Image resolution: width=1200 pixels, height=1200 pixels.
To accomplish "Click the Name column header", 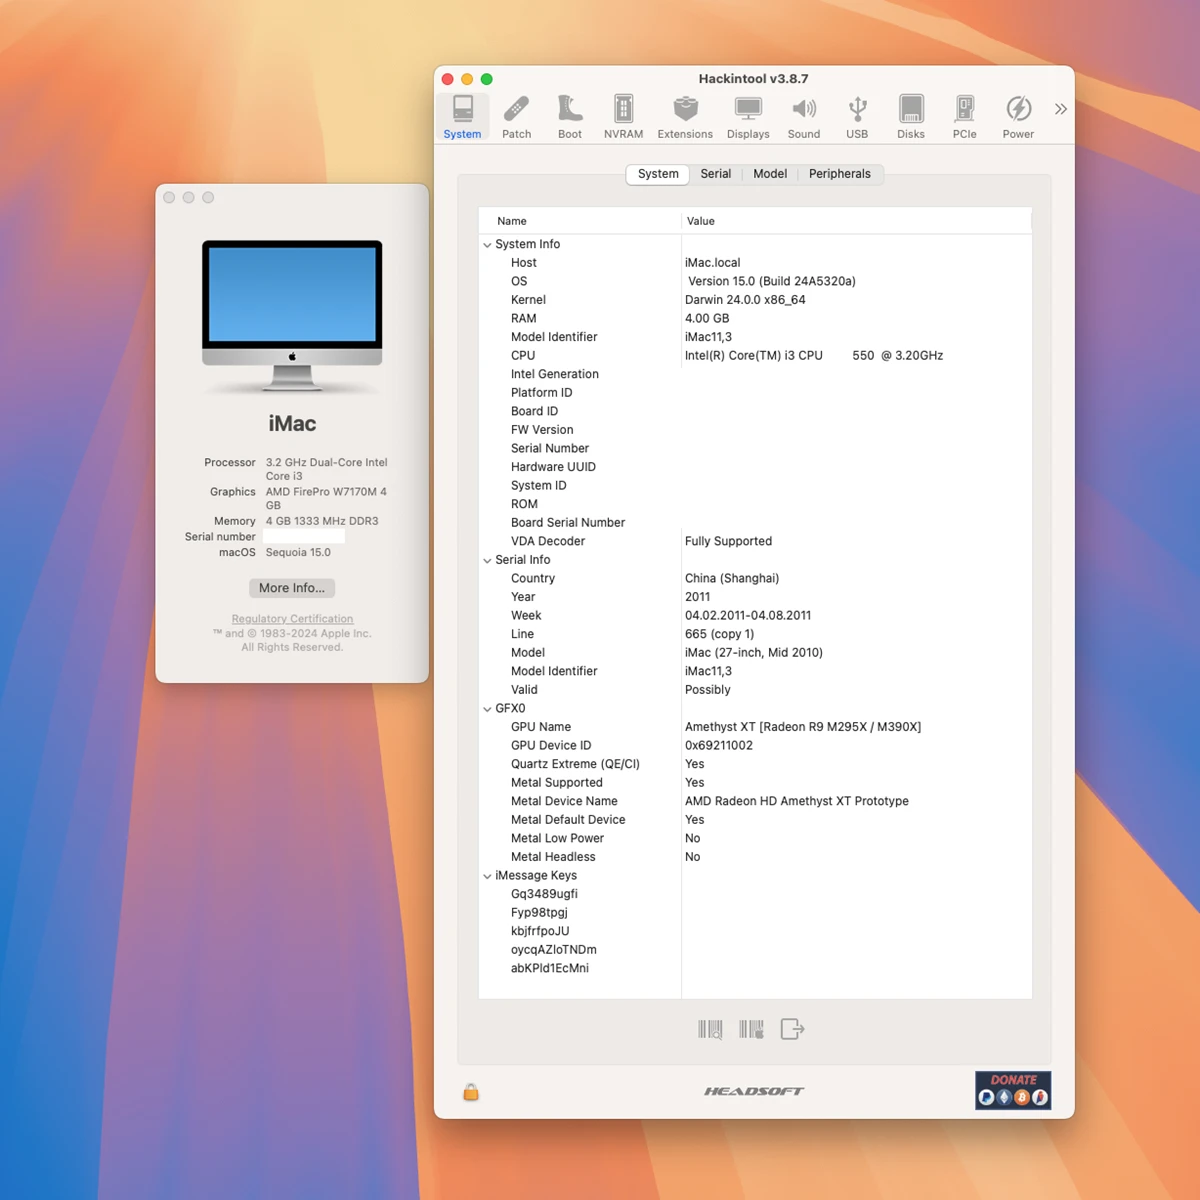I will coord(580,221).
